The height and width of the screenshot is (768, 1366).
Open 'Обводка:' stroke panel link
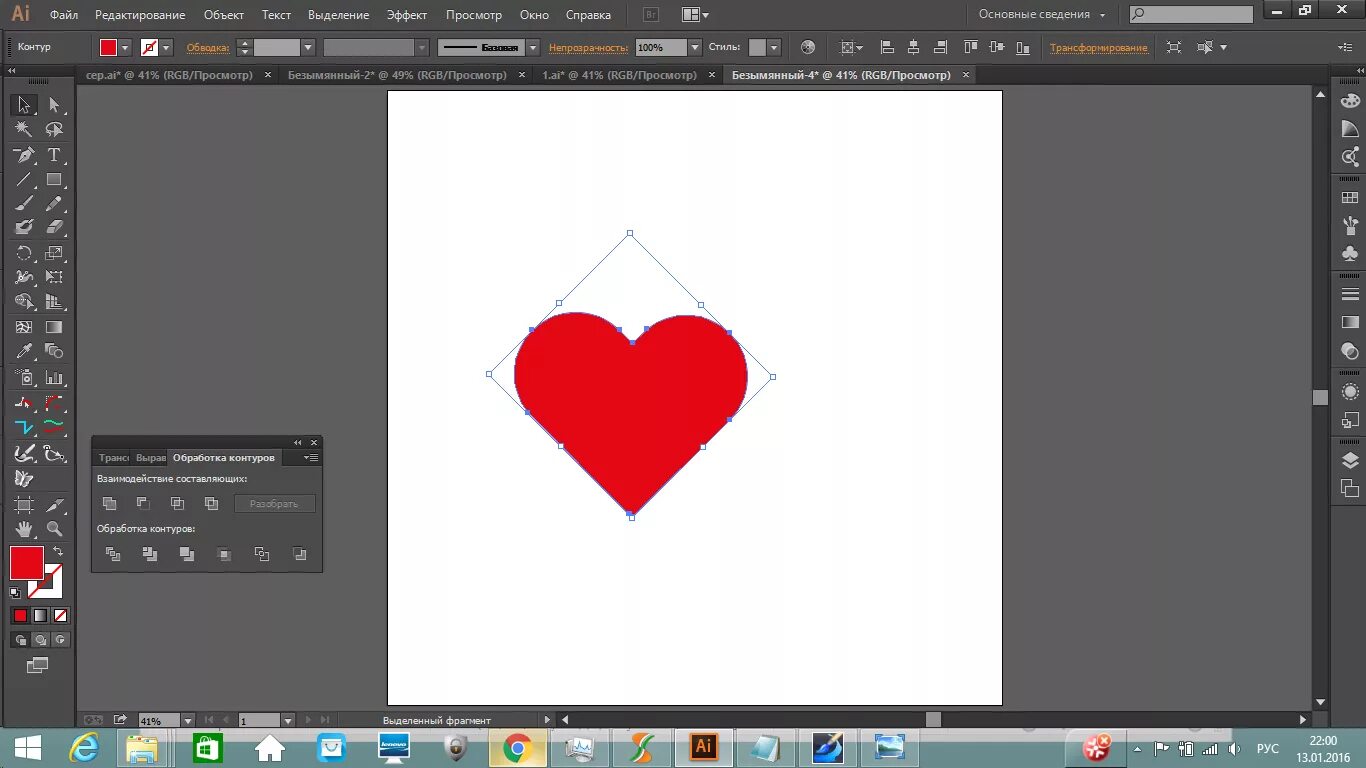[x=208, y=47]
